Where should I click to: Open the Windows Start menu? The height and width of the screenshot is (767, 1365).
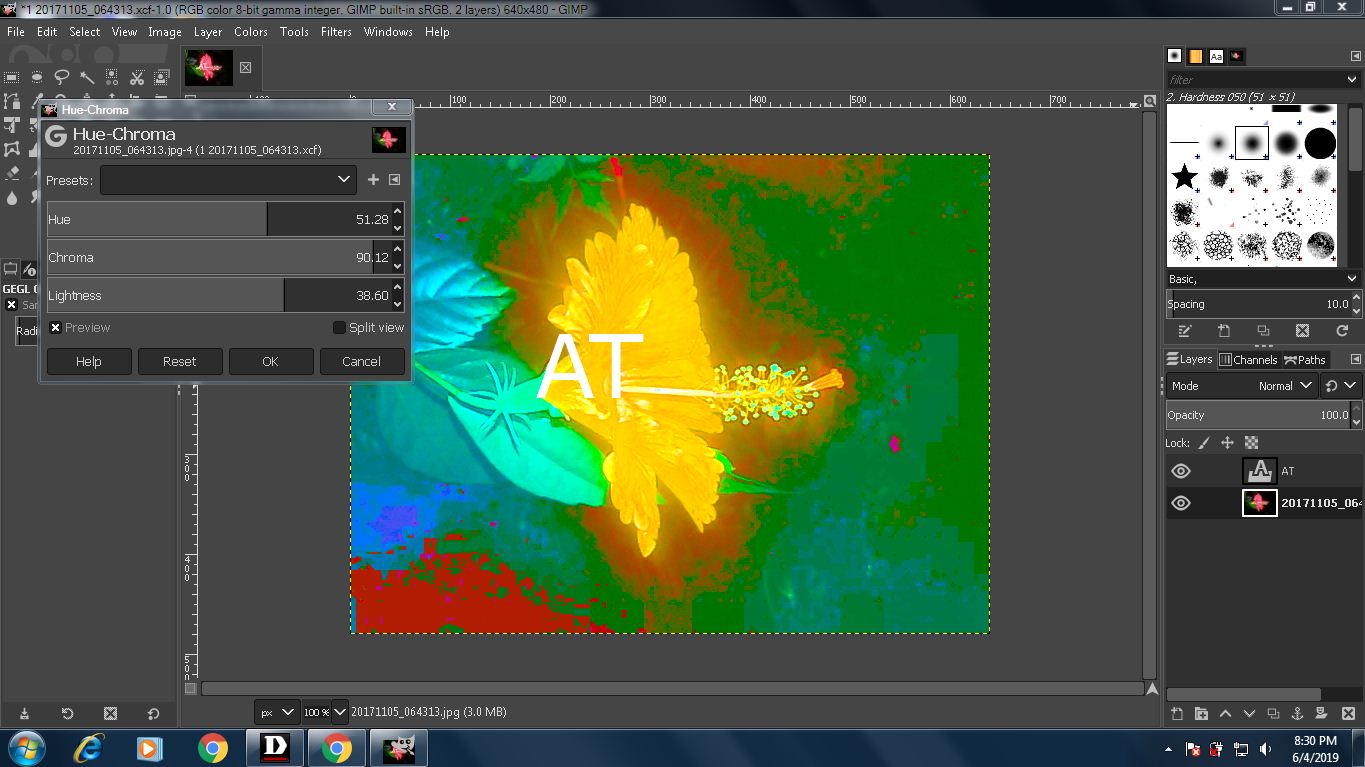point(25,747)
